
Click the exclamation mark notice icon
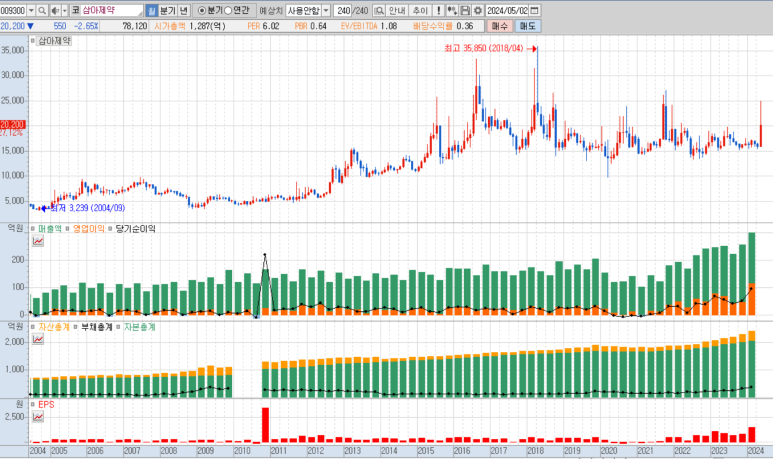439,10
